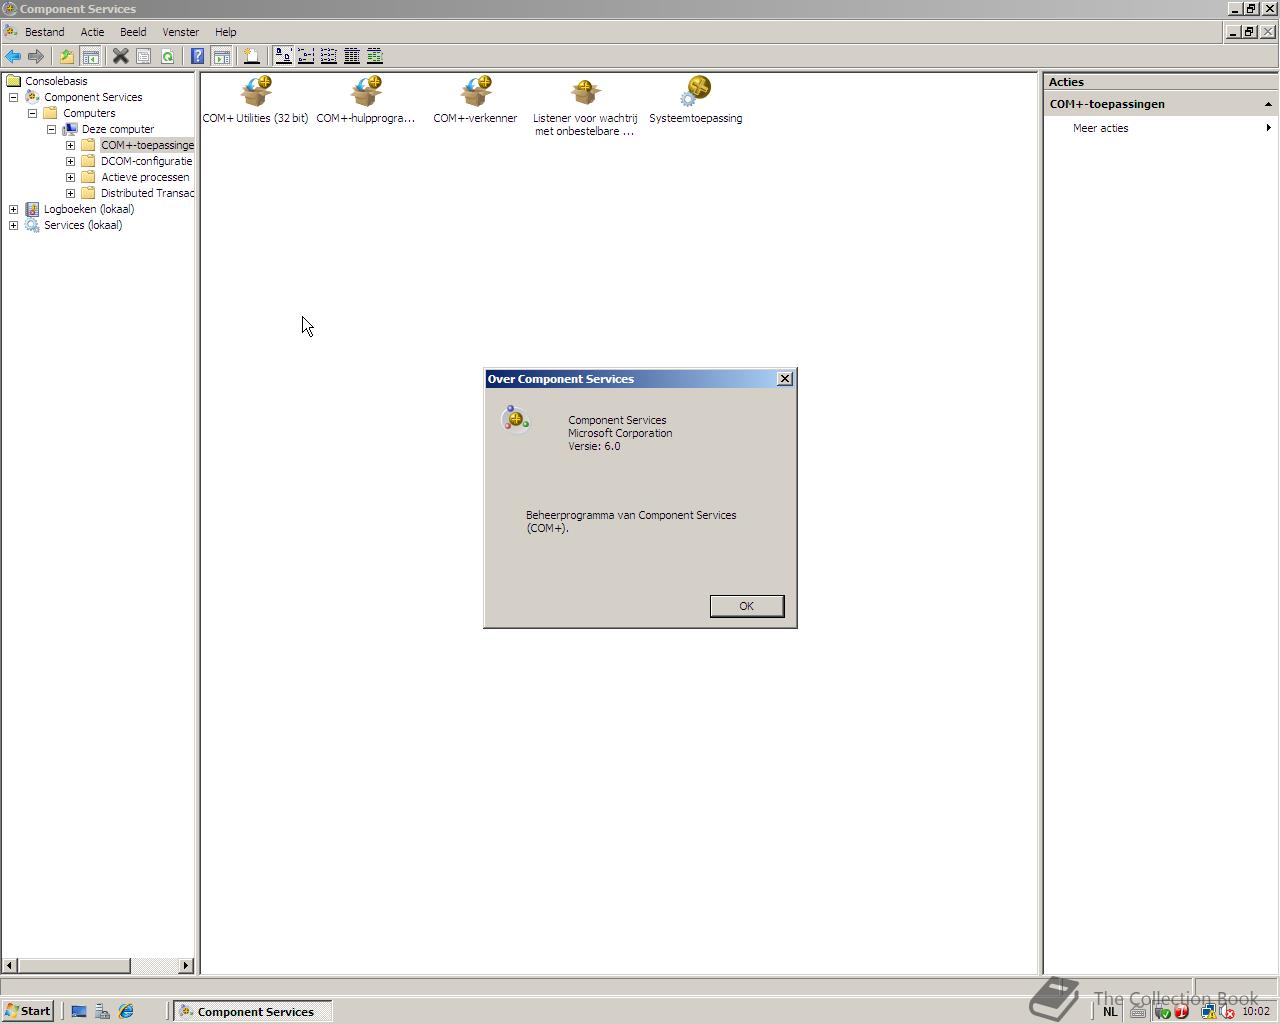Toggle the Show/Hide Action Pane button
Image resolution: width=1280 pixels, height=1024 pixels.
[x=221, y=56]
